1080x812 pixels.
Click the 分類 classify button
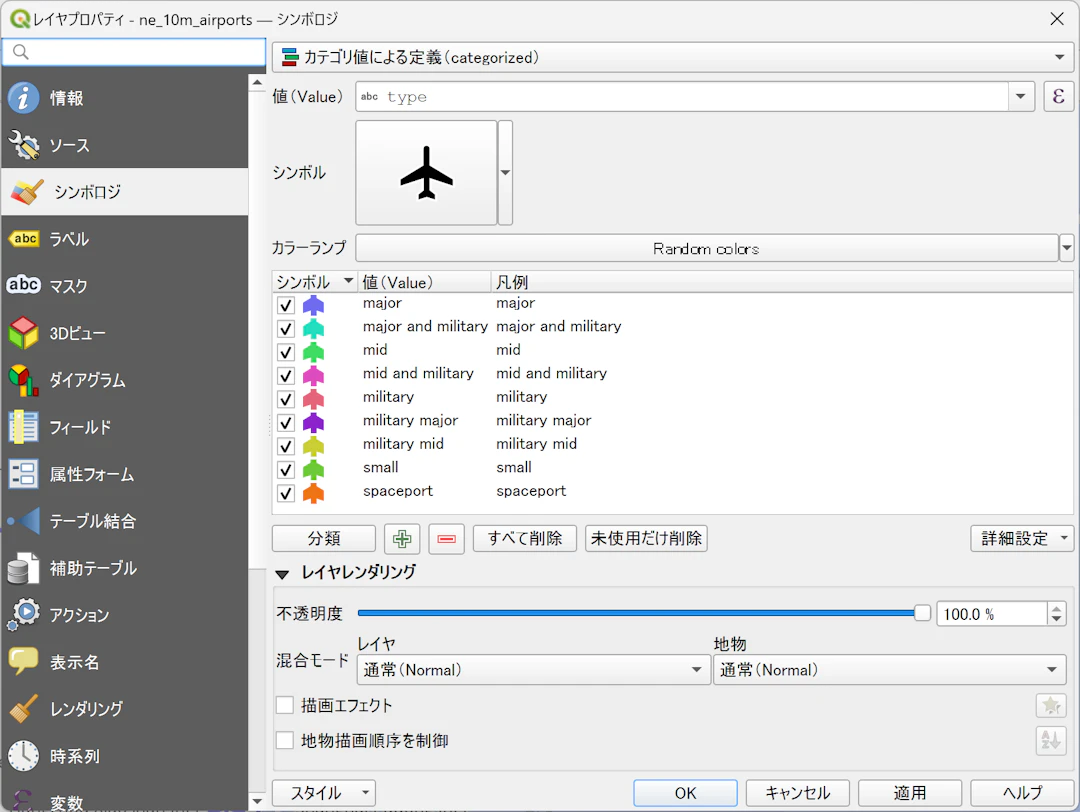tap(324, 539)
